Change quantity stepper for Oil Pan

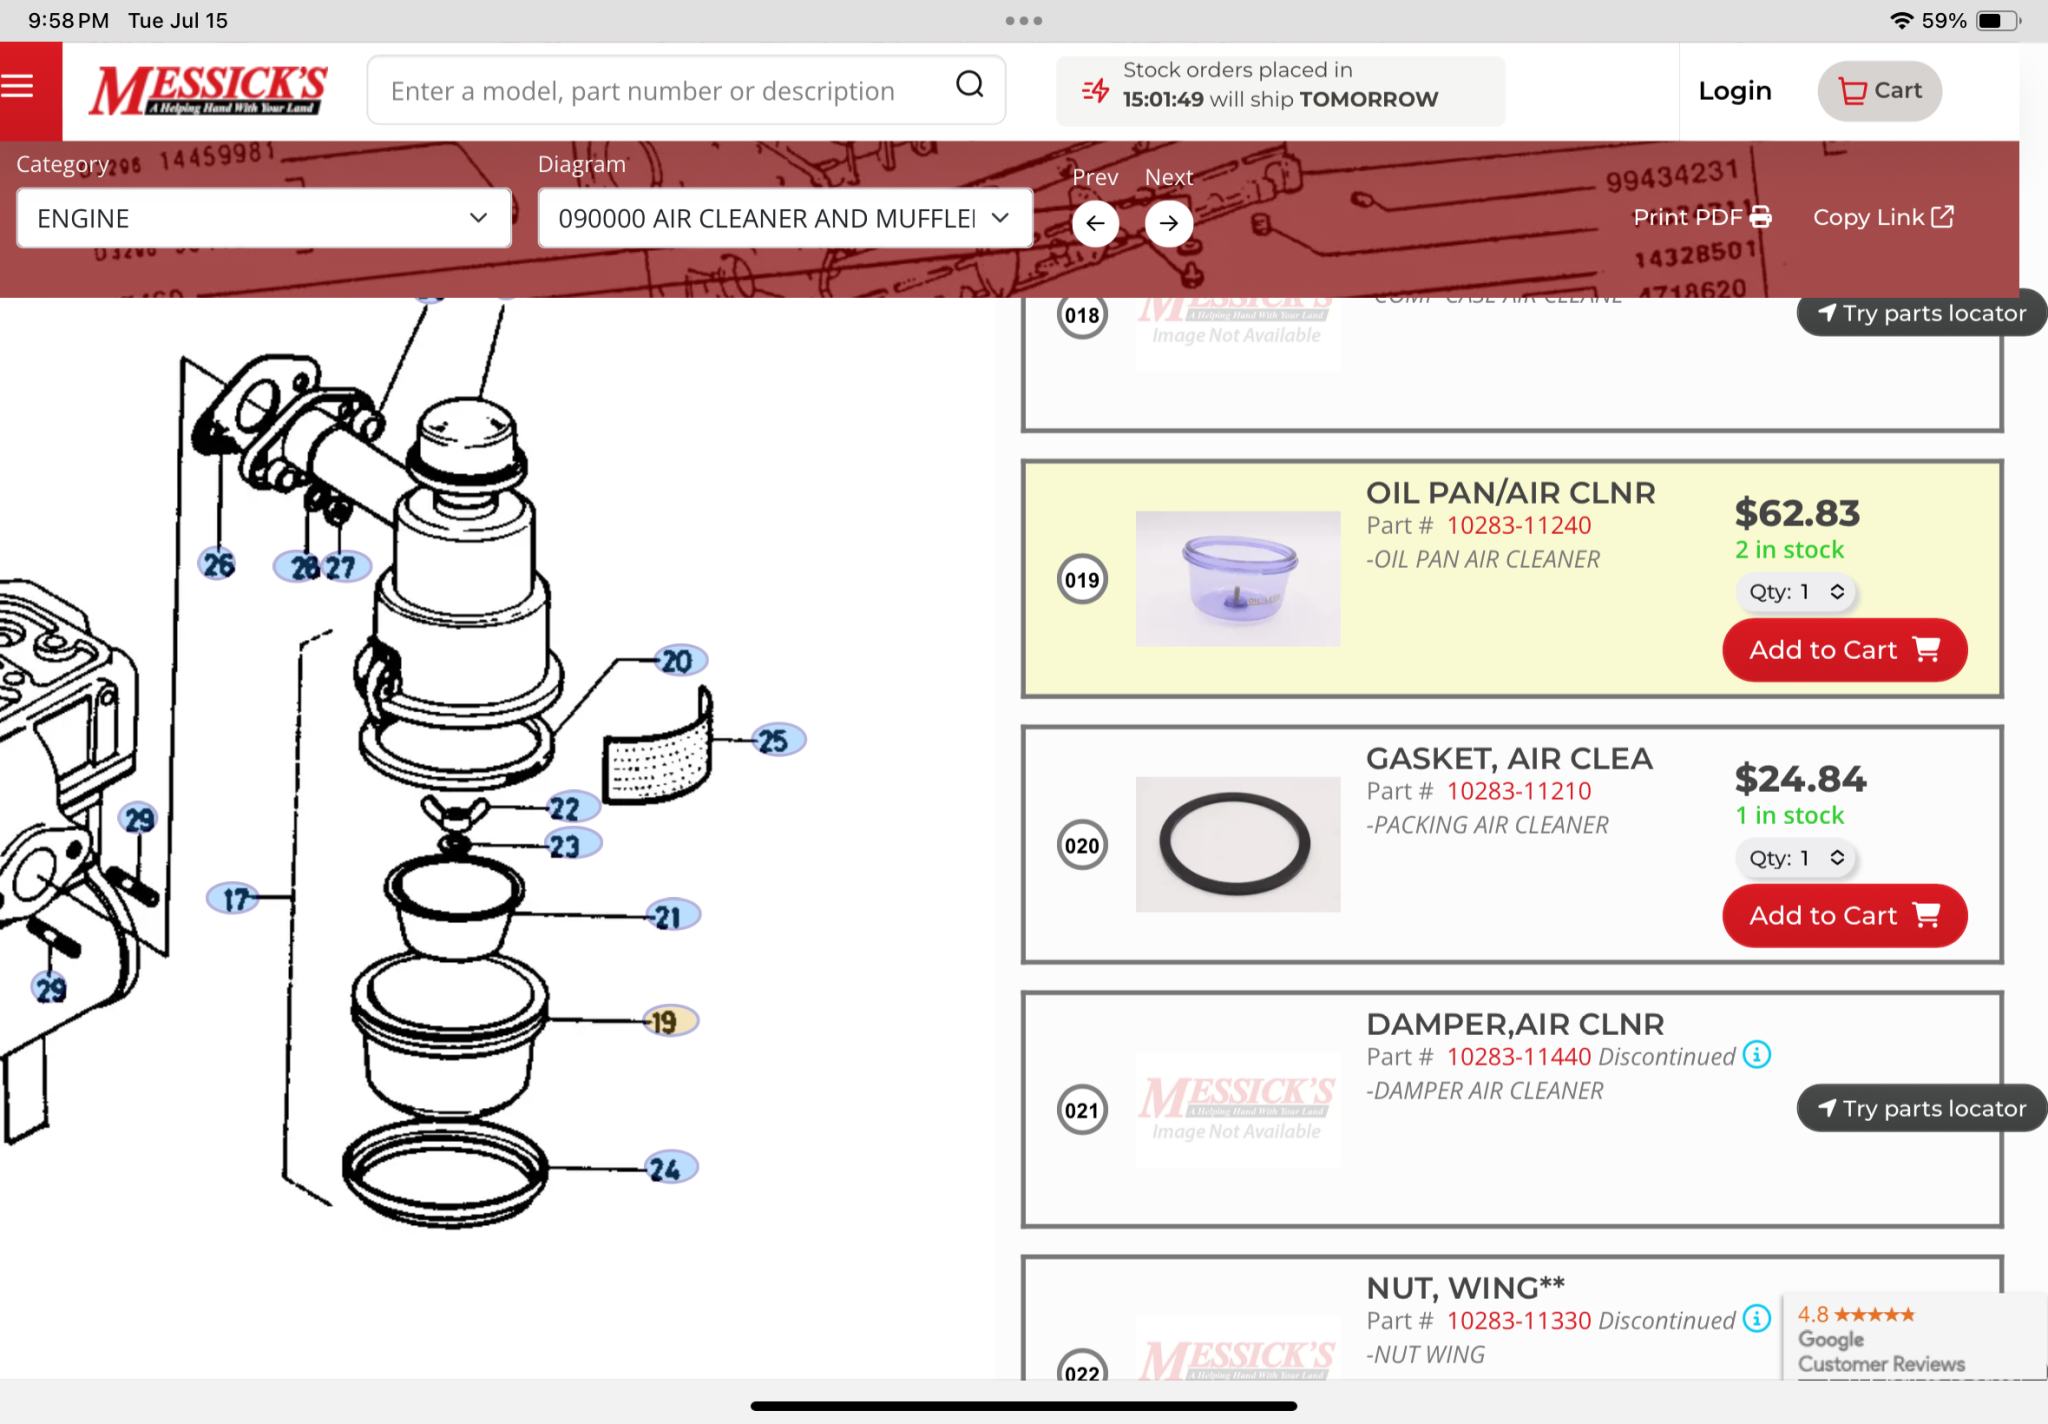pos(1796,592)
